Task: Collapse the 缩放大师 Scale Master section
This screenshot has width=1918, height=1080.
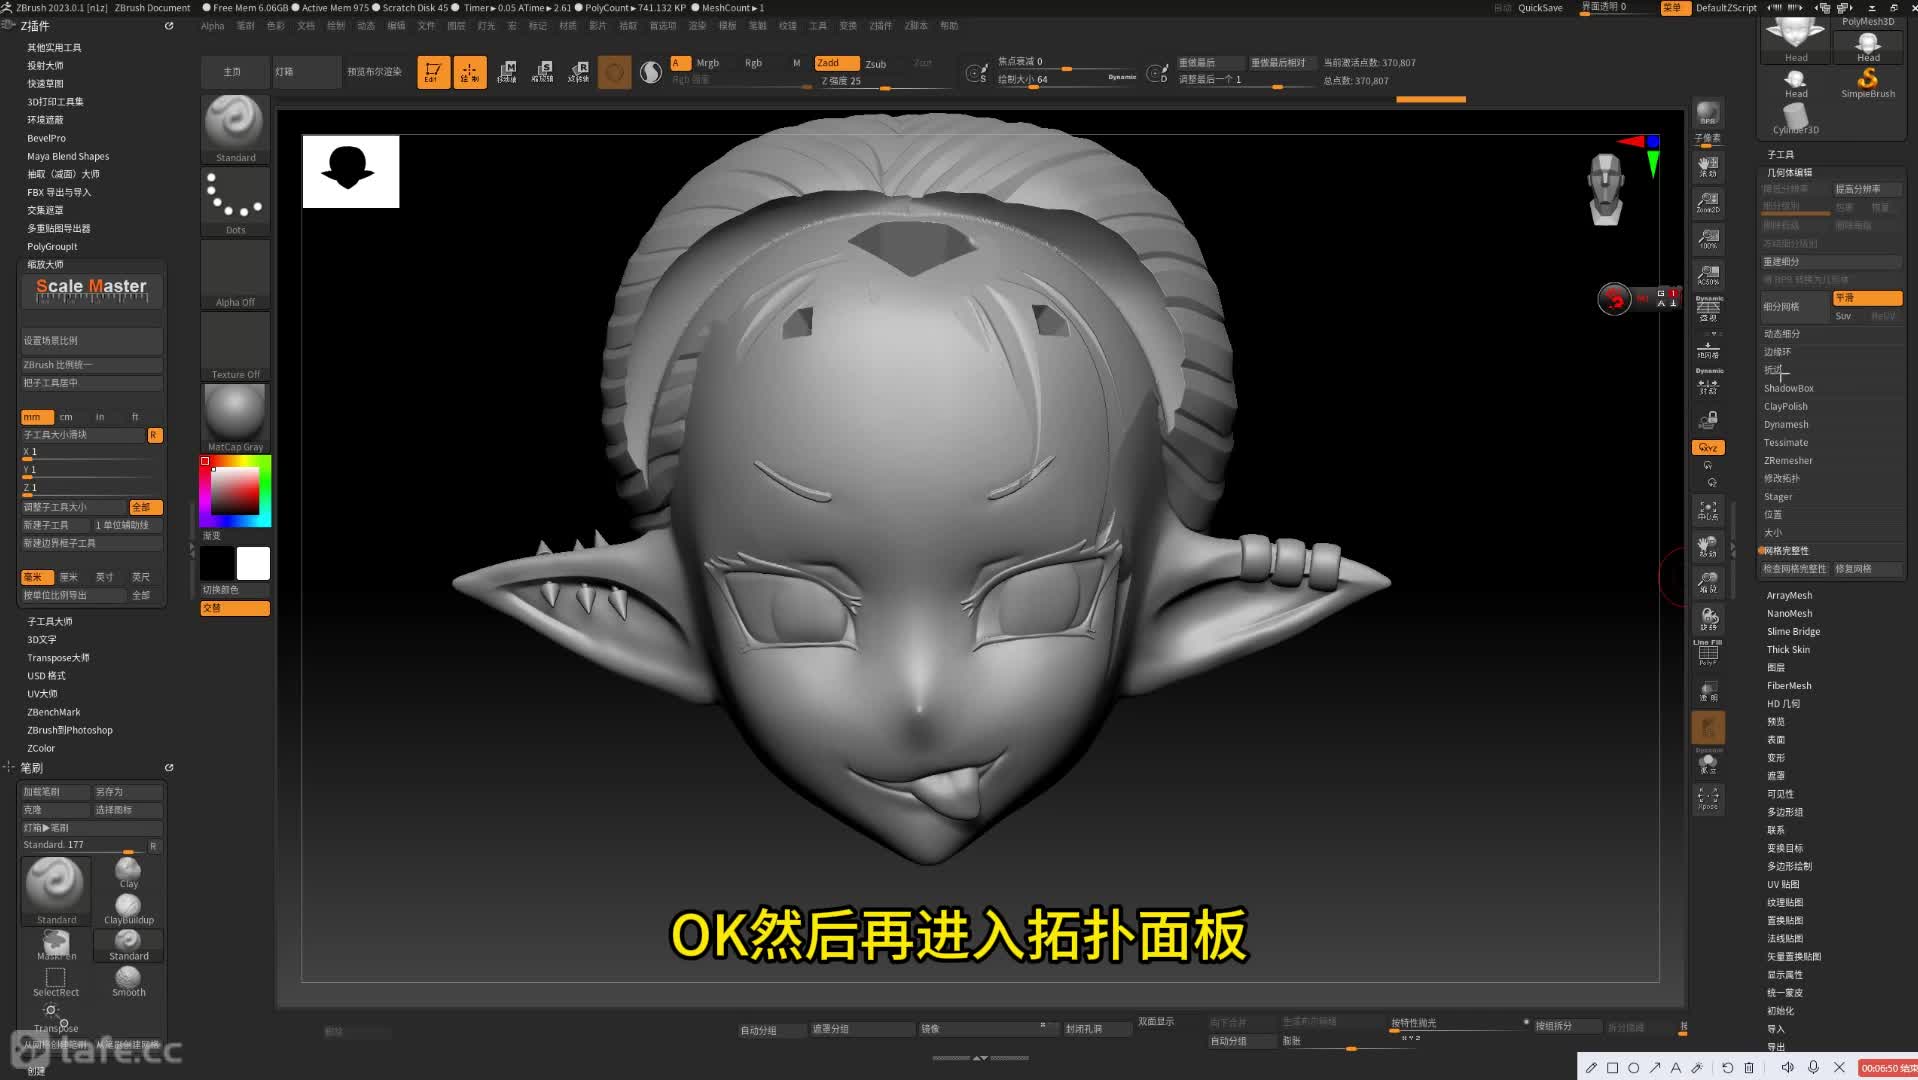Action: click(x=45, y=264)
